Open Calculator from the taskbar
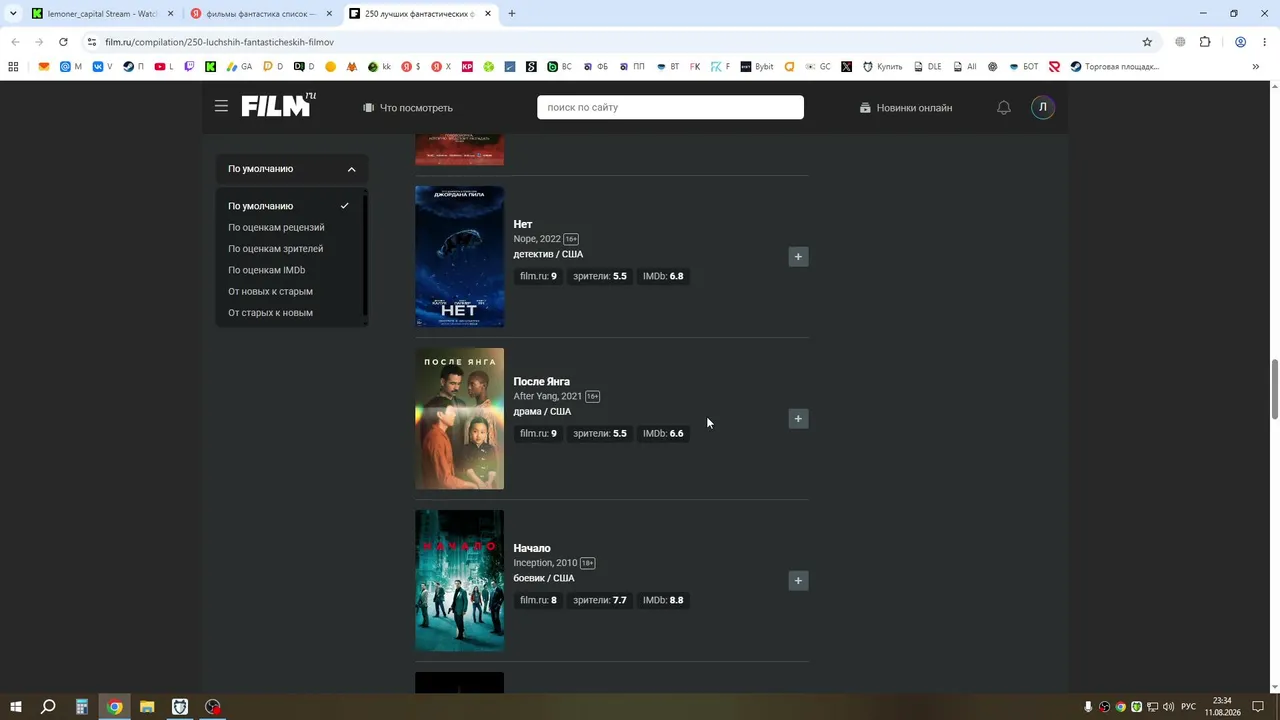The height and width of the screenshot is (720, 1280). point(82,707)
